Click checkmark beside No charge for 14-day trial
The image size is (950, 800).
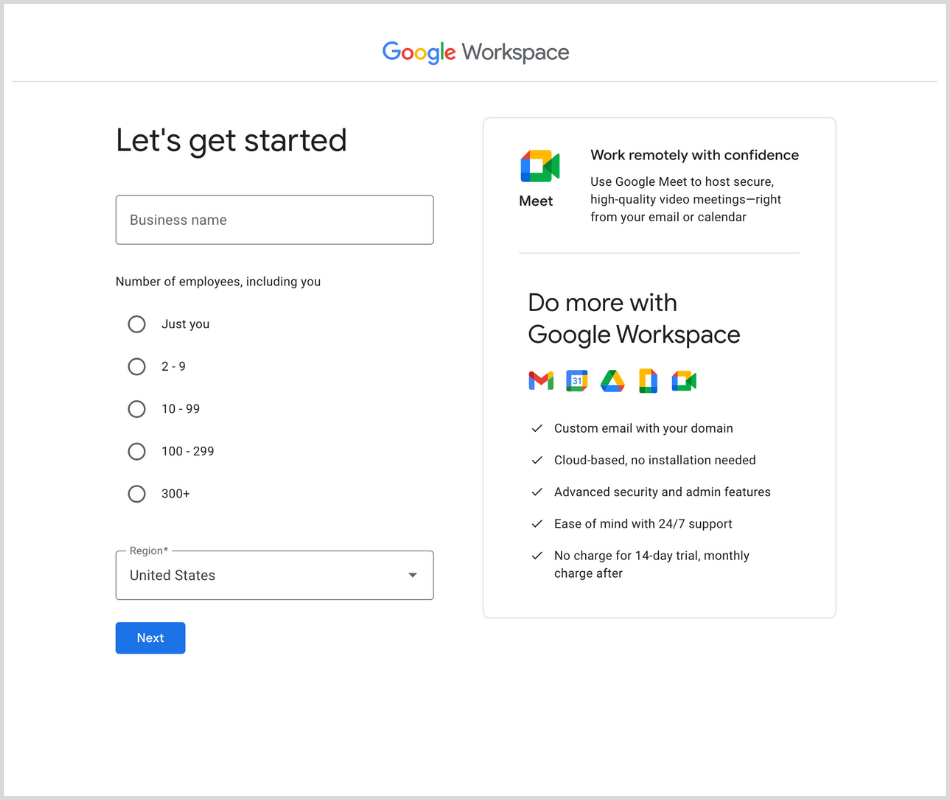point(537,556)
